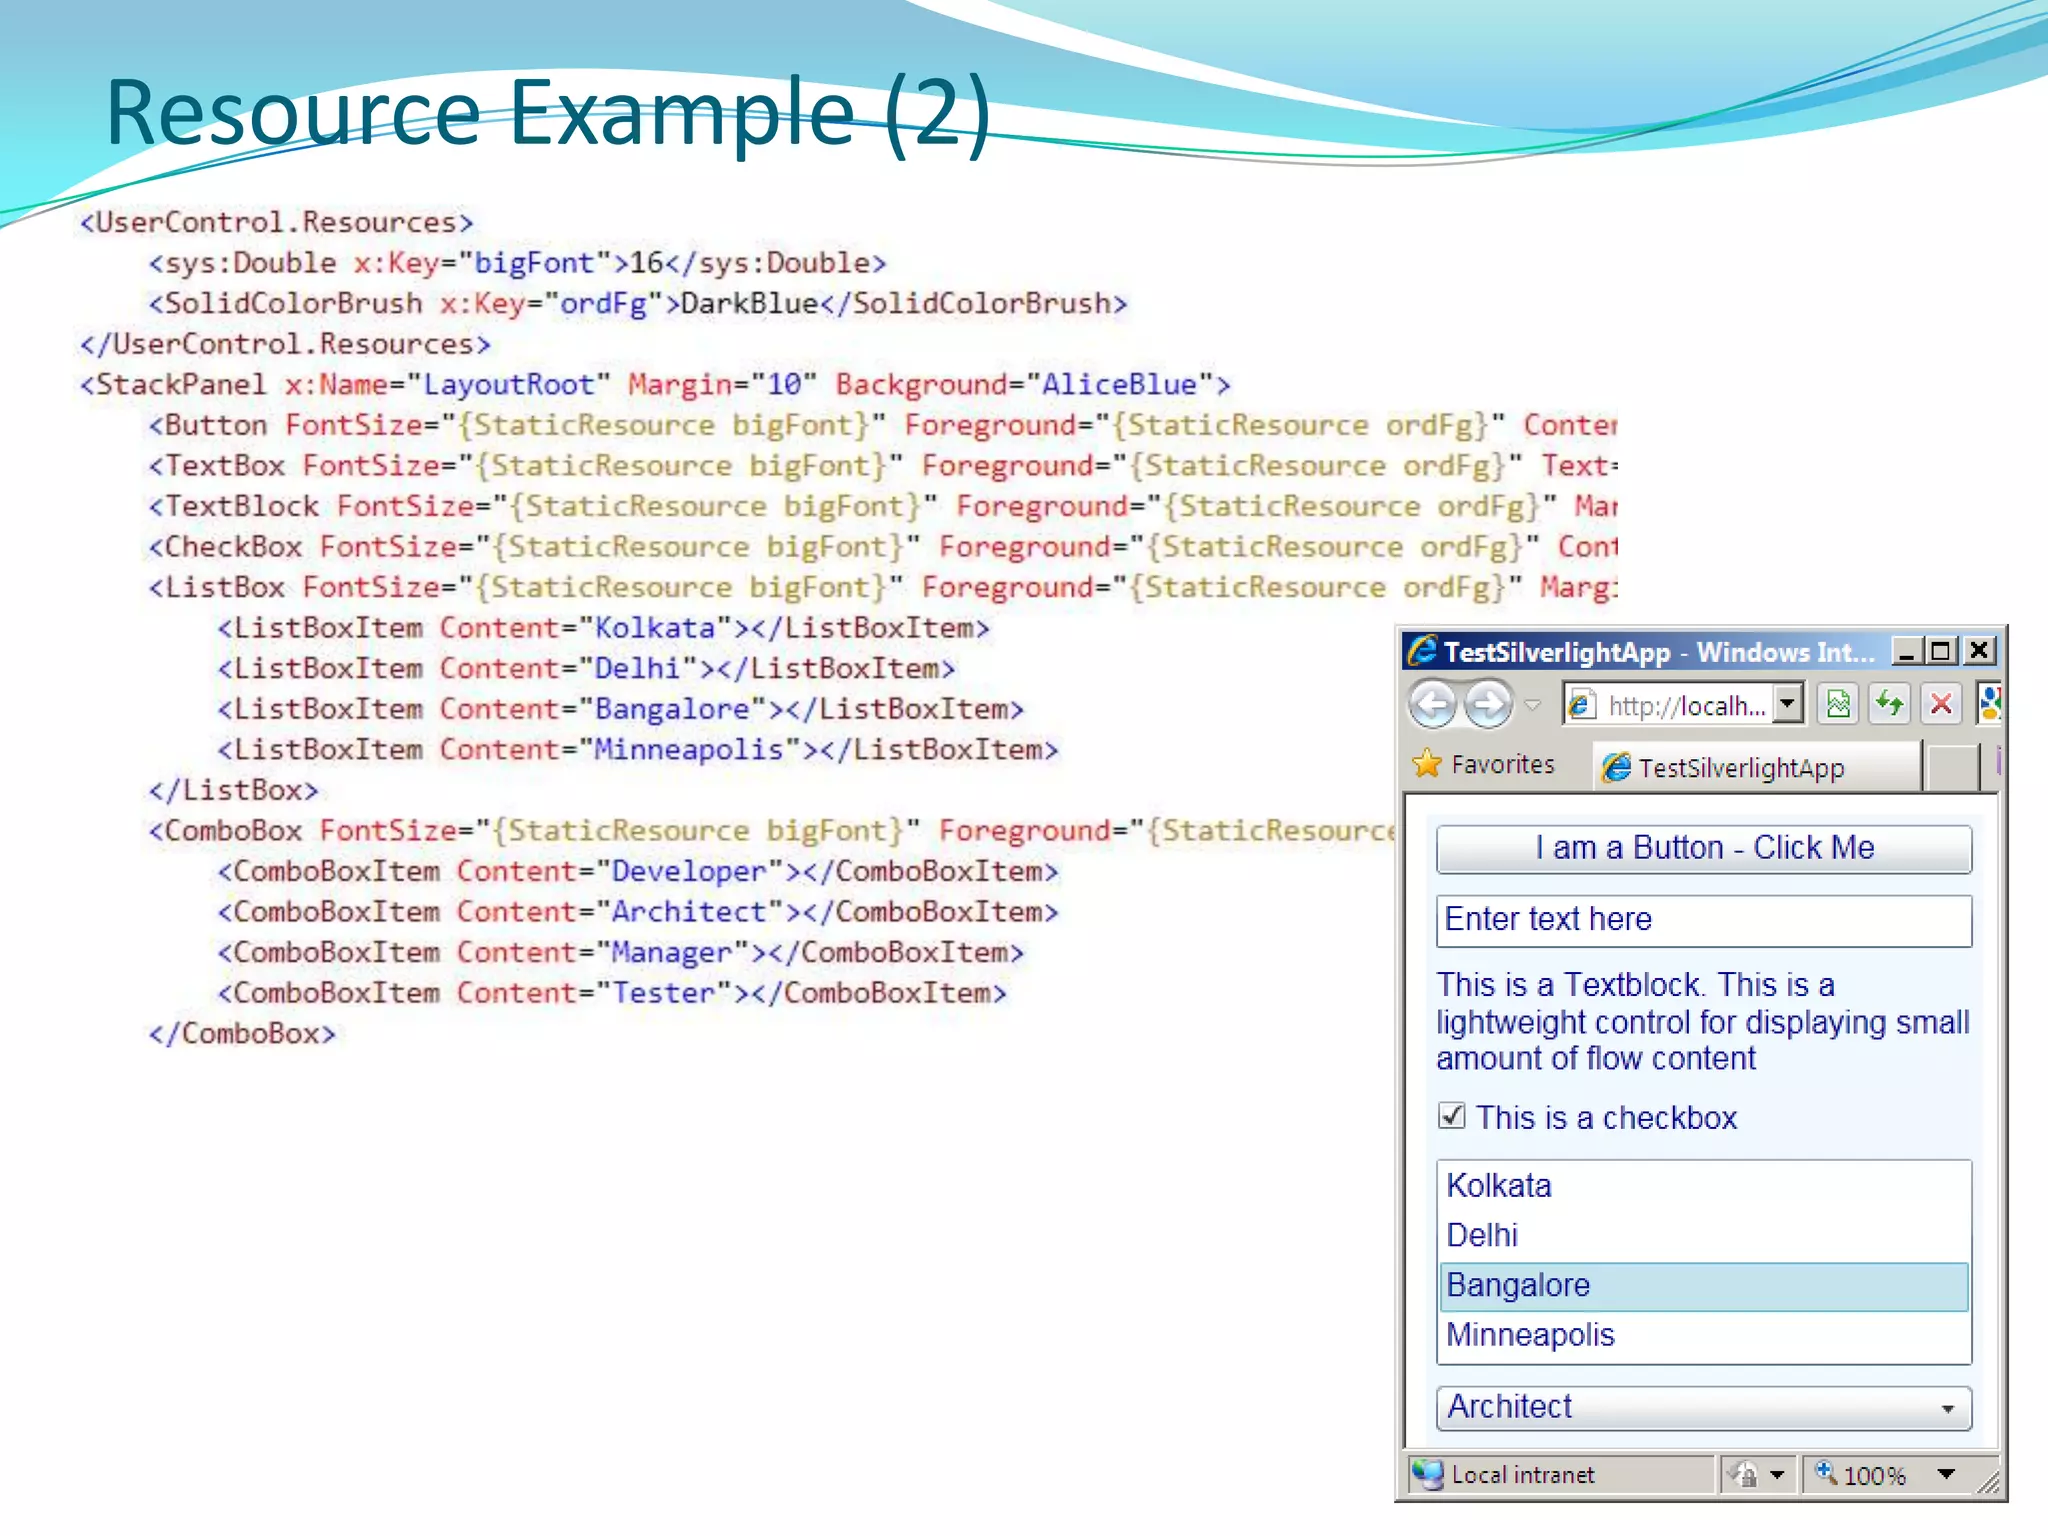Open recent pages dropdown next to Forward
Image resolution: width=2048 pixels, height=1536 pixels.
point(1533,706)
